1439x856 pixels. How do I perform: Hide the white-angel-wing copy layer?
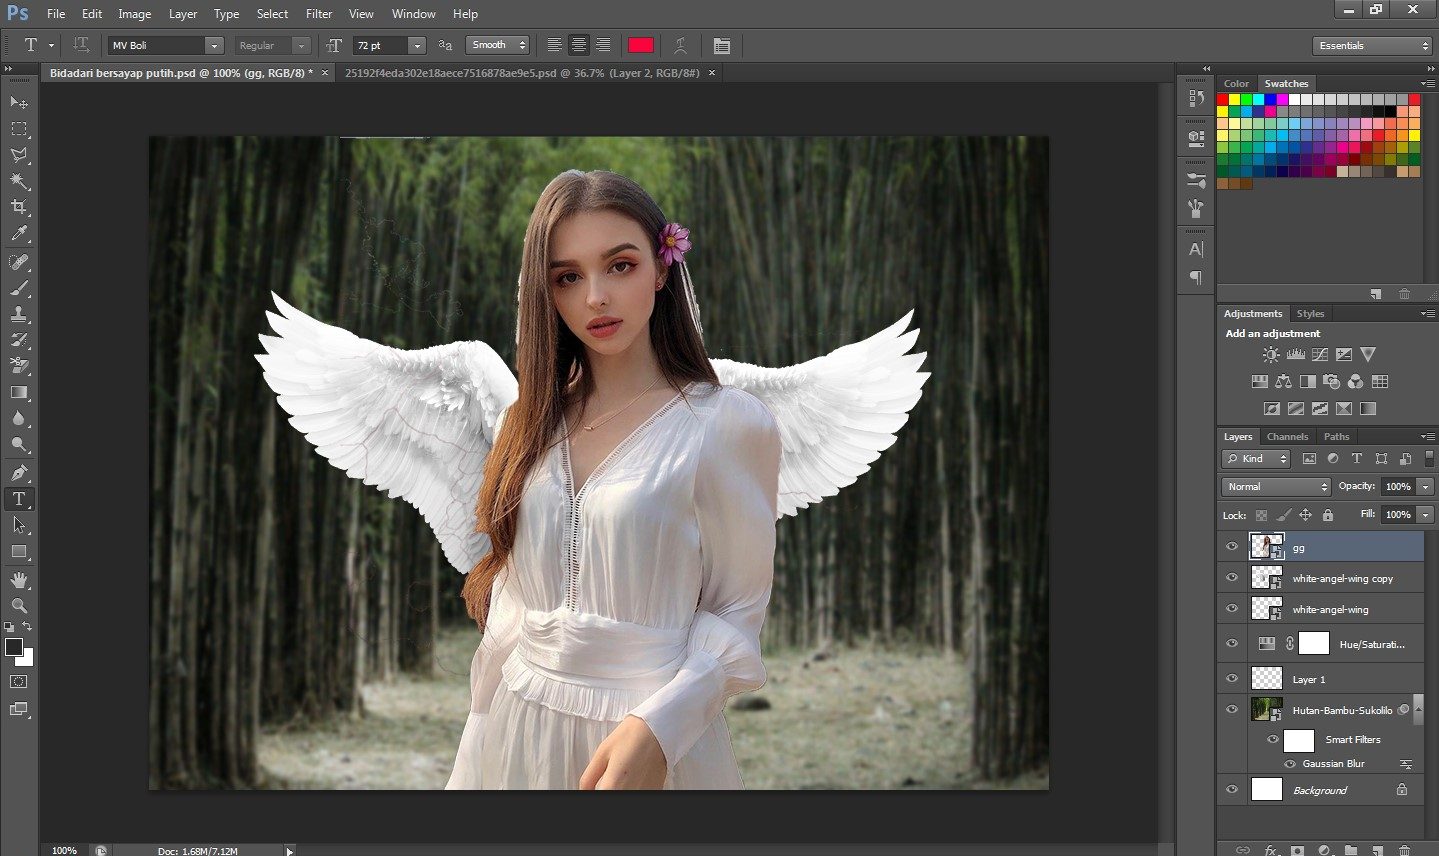tap(1232, 578)
